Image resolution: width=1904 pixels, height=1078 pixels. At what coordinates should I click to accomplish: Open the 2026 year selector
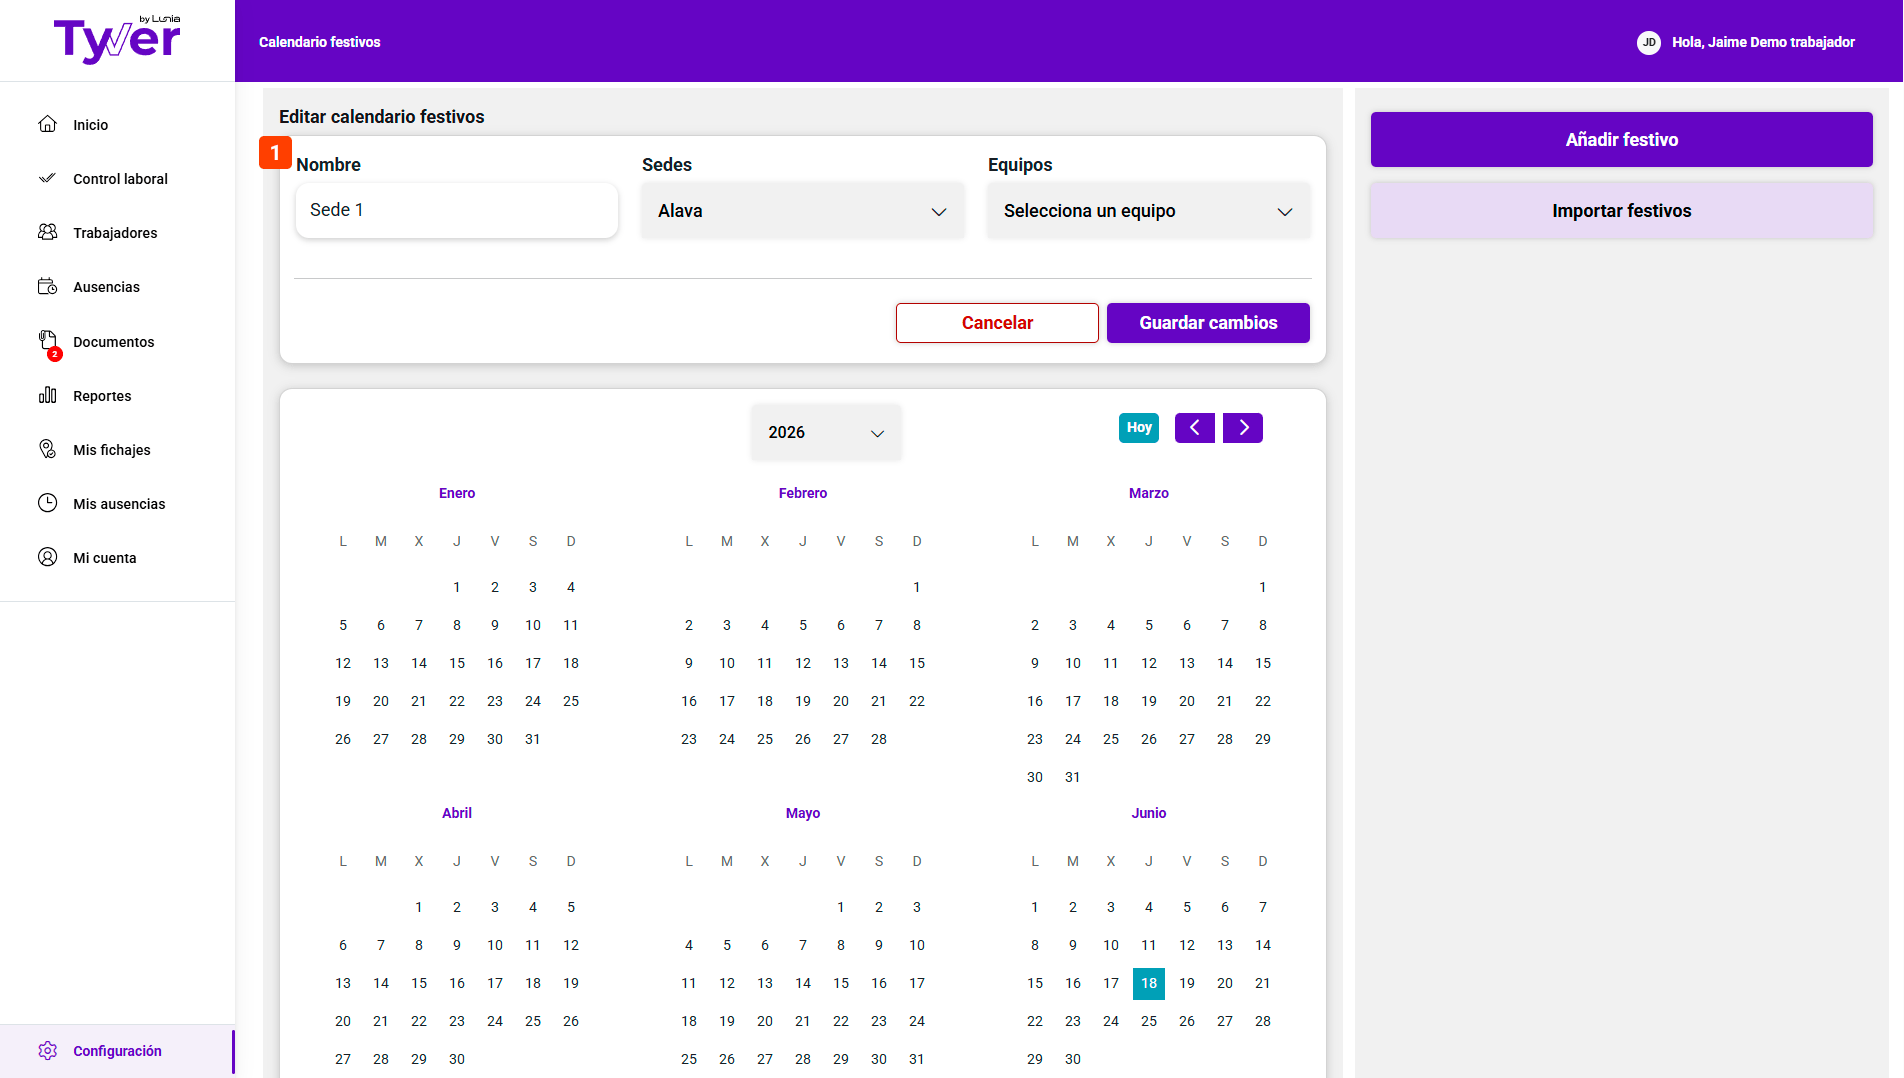(826, 432)
